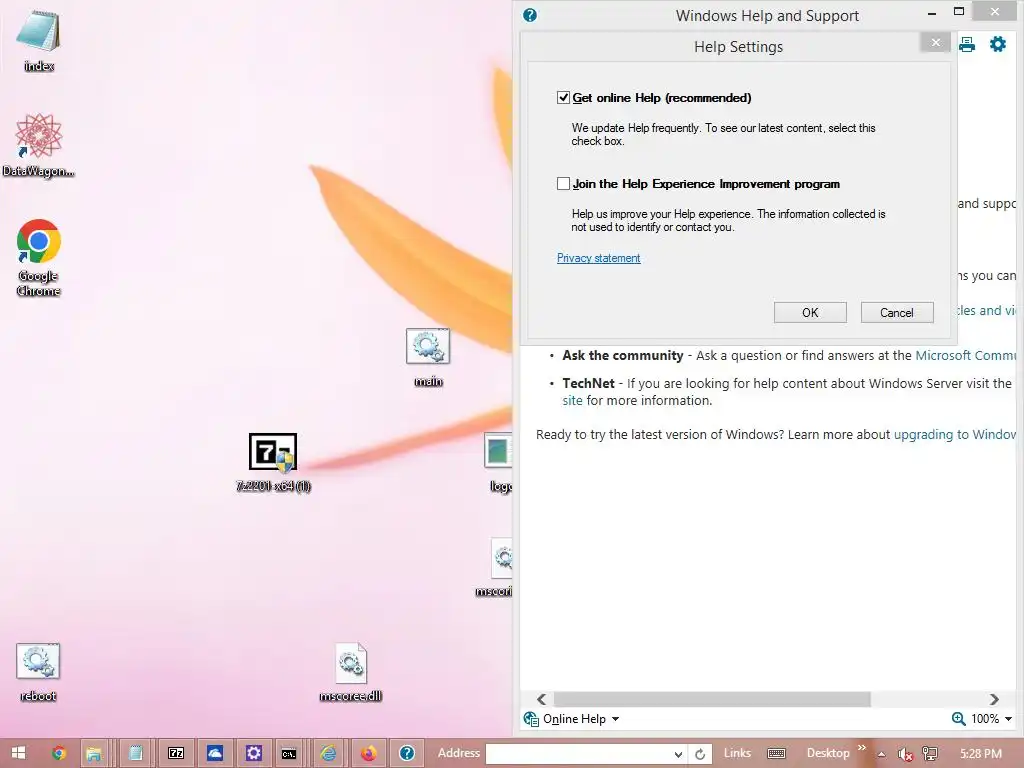Minimize the Windows Help and Support window

click(932, 12)
